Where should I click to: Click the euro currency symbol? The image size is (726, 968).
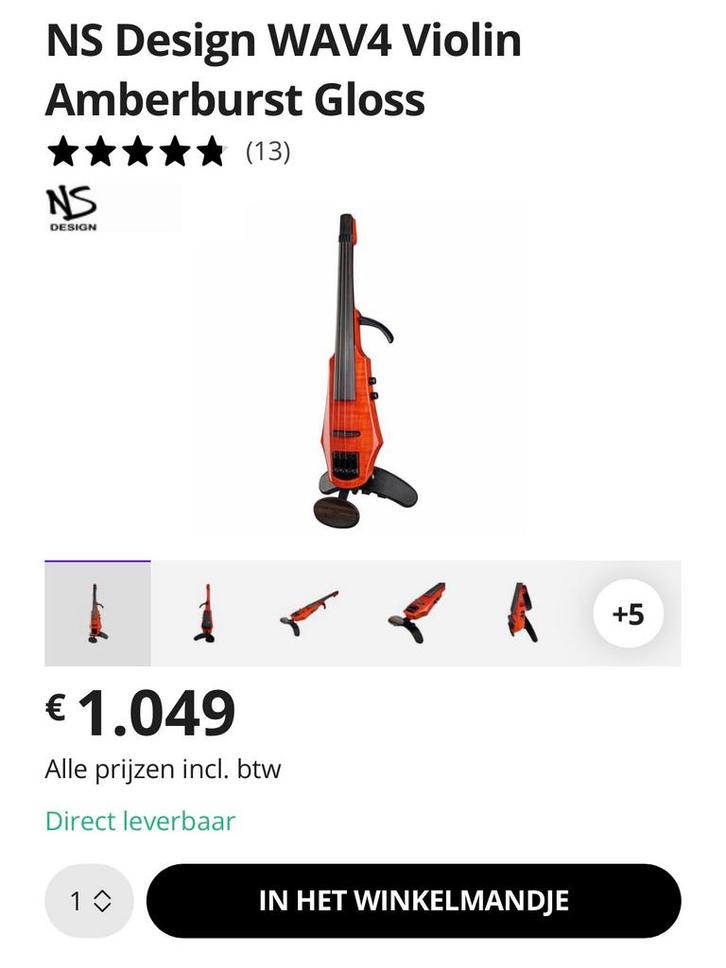point(56,707)
